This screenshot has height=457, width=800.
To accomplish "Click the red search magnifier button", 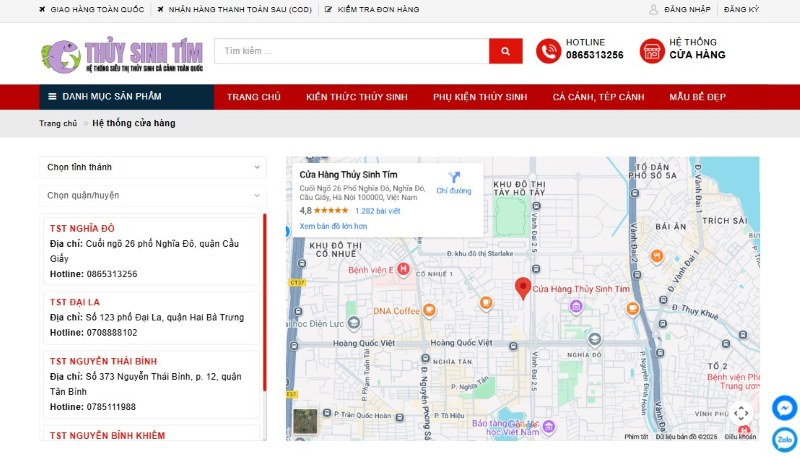I will pos(506,51).
